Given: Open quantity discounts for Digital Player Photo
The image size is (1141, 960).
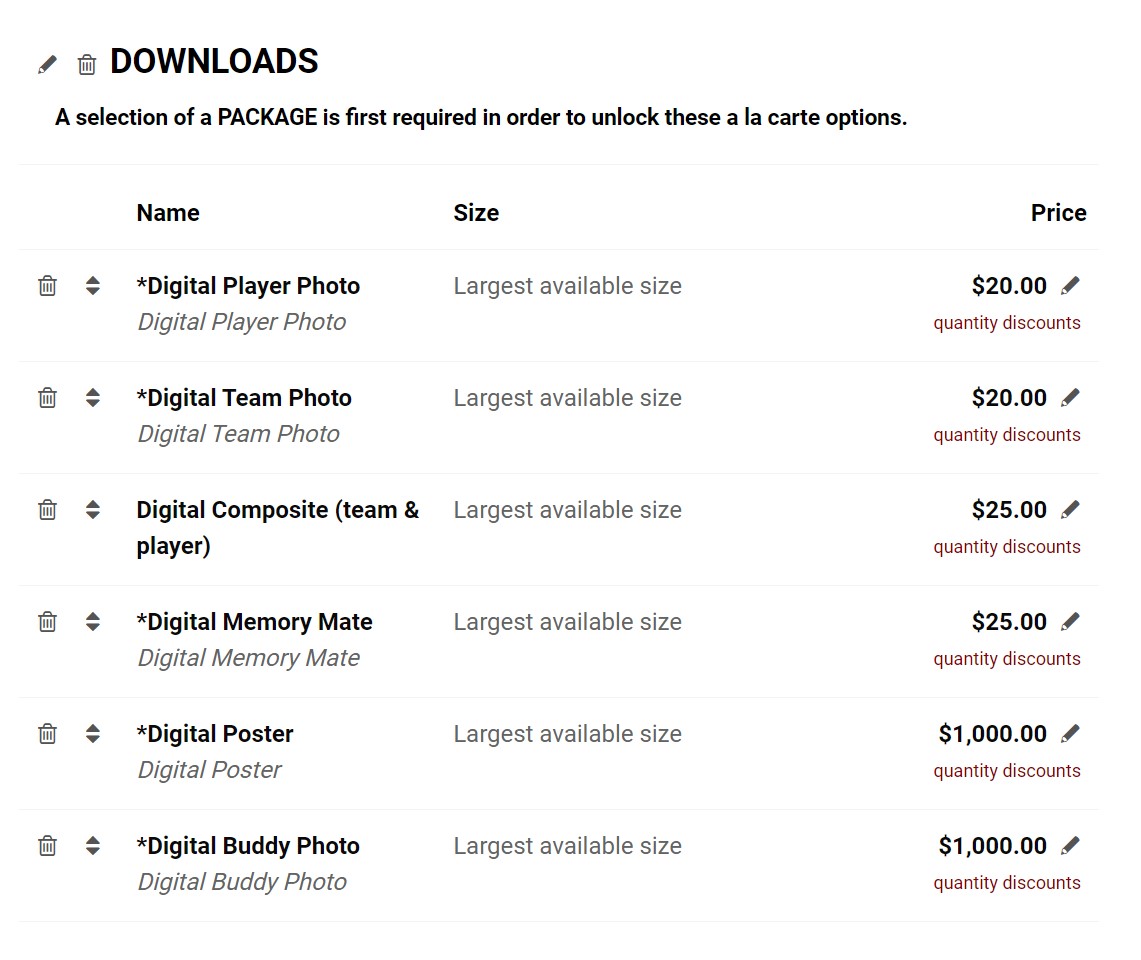Looking at the screenshot, I should point(1007,323).
